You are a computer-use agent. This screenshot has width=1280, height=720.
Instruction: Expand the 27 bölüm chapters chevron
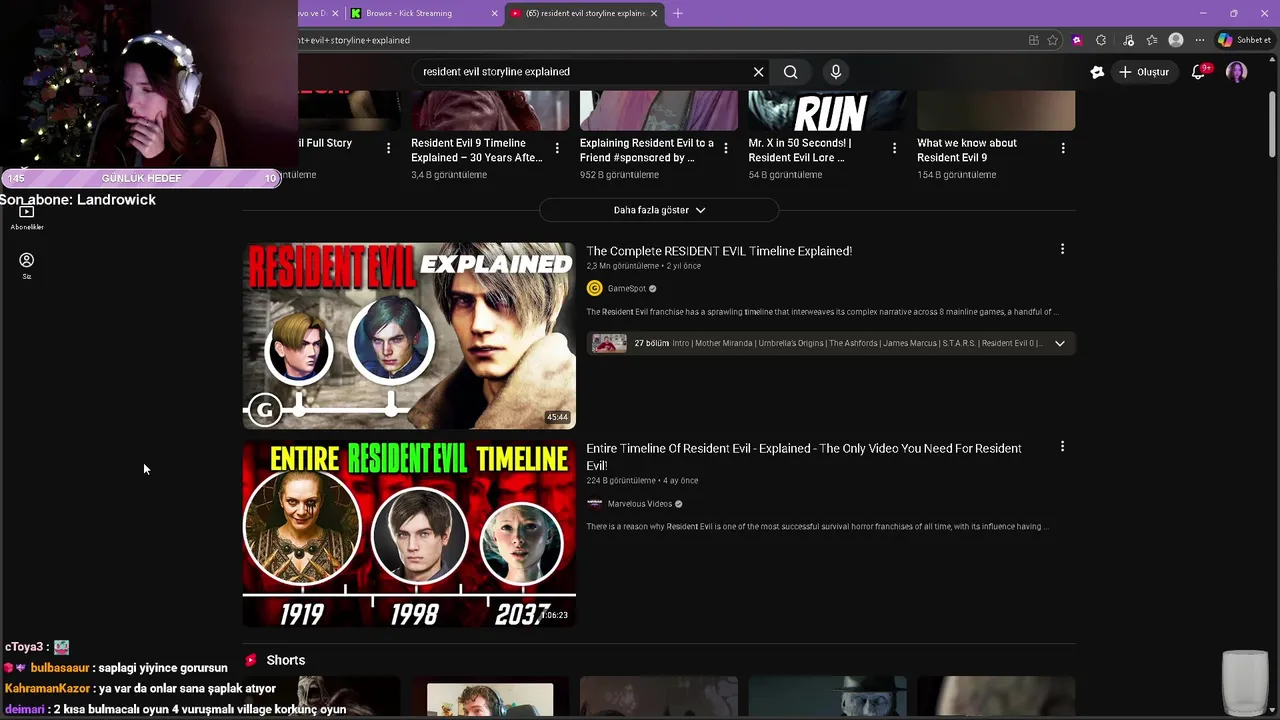pyautogui.click(x=1060, y=343)
